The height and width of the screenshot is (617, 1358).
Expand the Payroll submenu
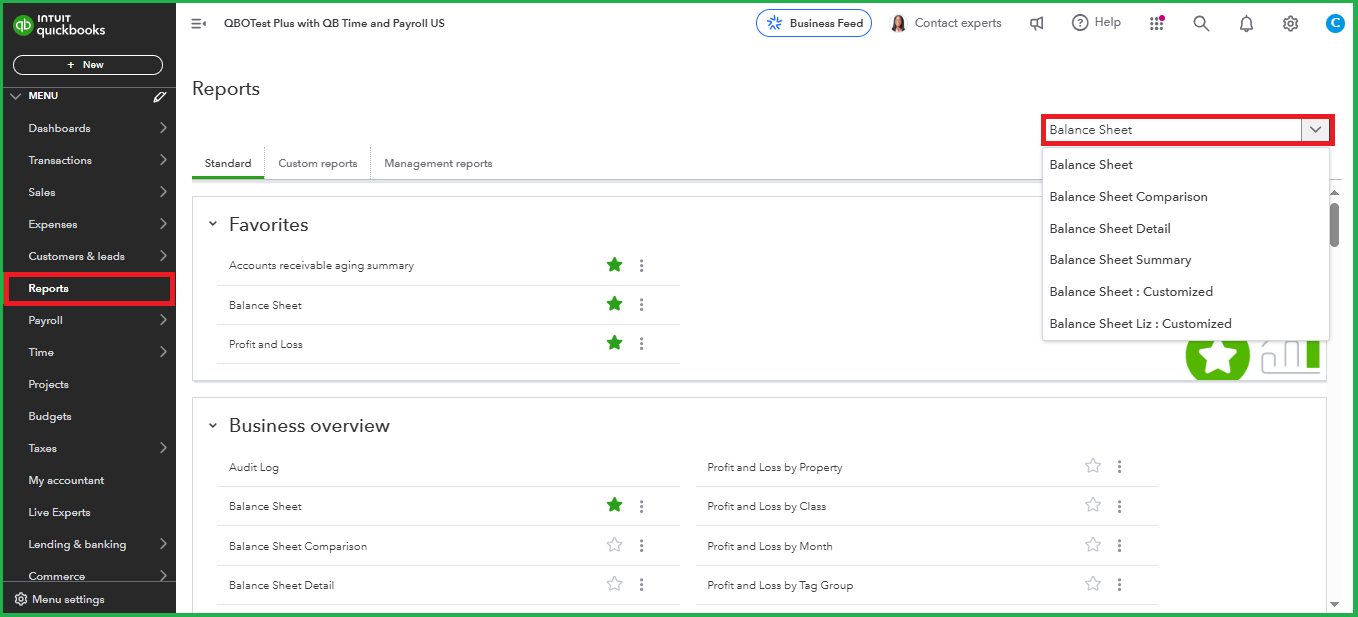point(164,320)
